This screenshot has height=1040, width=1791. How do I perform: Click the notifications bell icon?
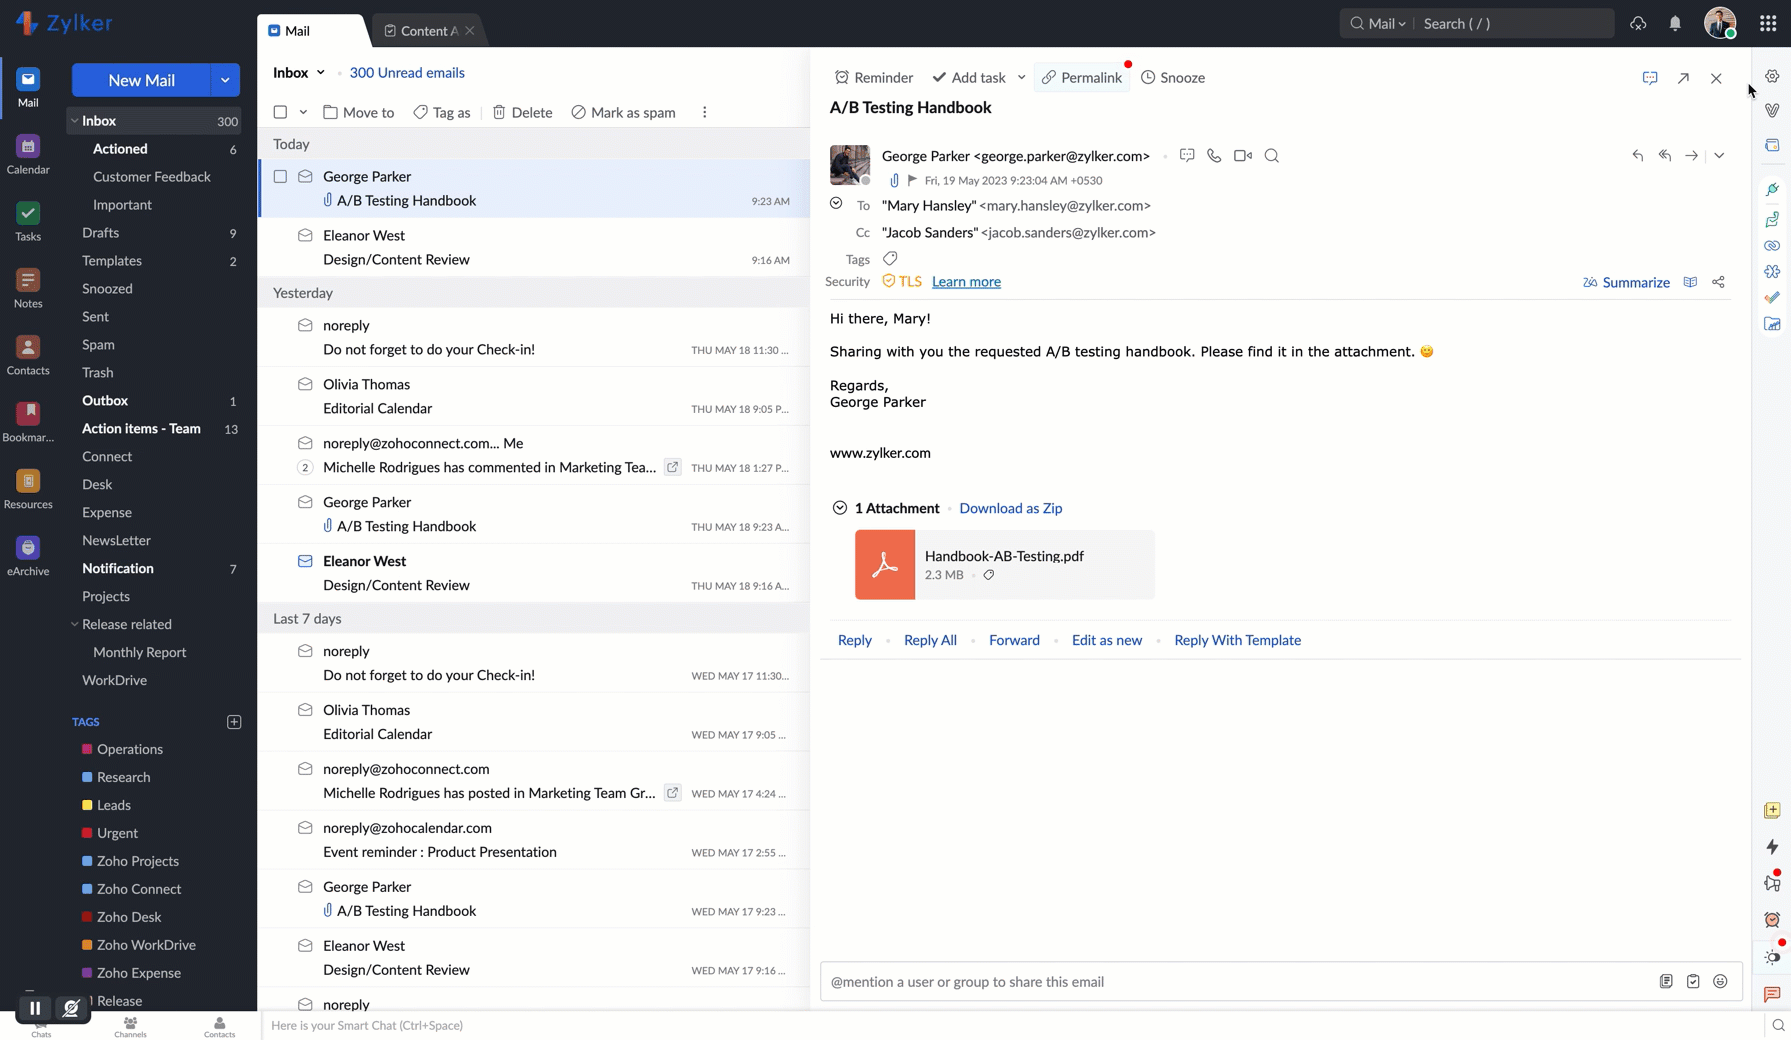1675,23
